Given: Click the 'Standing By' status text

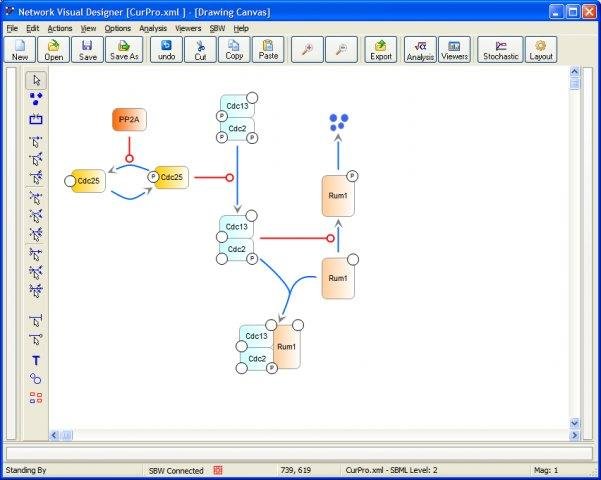Looking at the screenshot, I should pyautogui.click(x=26, y=470).
